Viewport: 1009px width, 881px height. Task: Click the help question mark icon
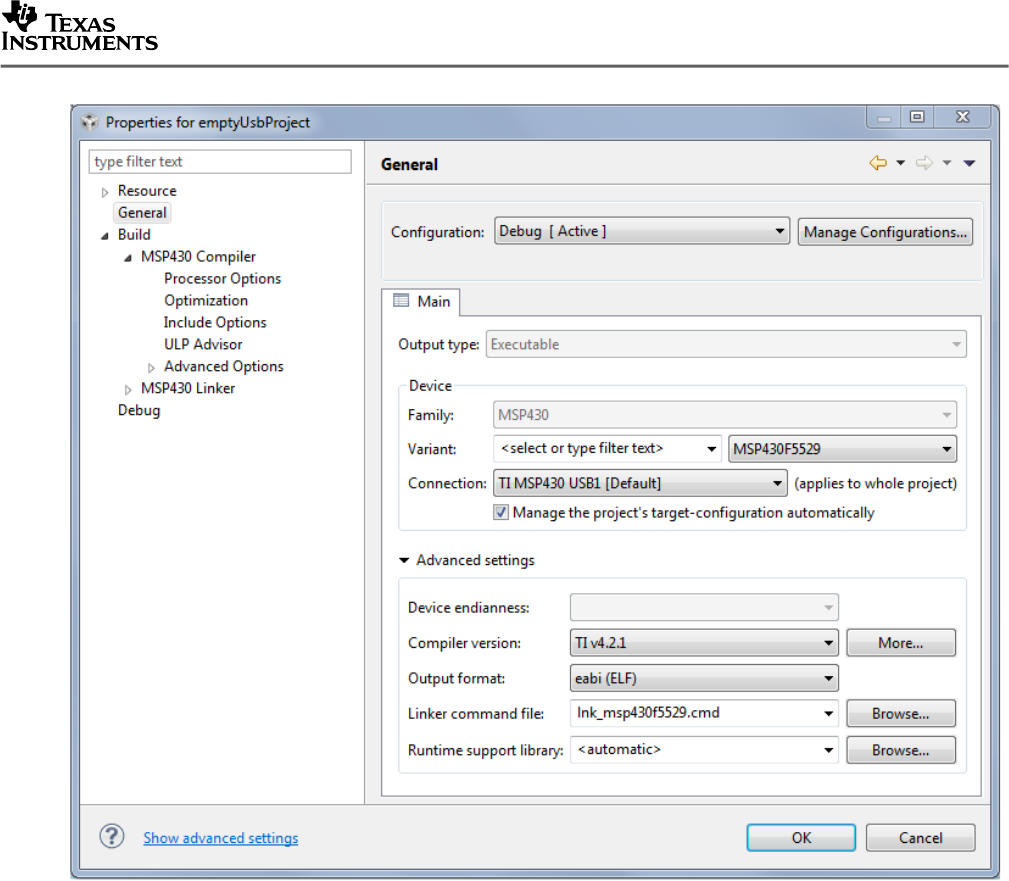[x=111, y=837]
